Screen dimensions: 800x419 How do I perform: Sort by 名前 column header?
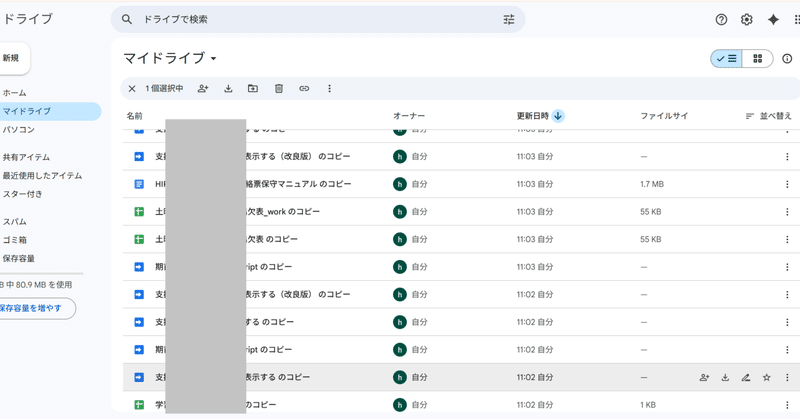135,116
